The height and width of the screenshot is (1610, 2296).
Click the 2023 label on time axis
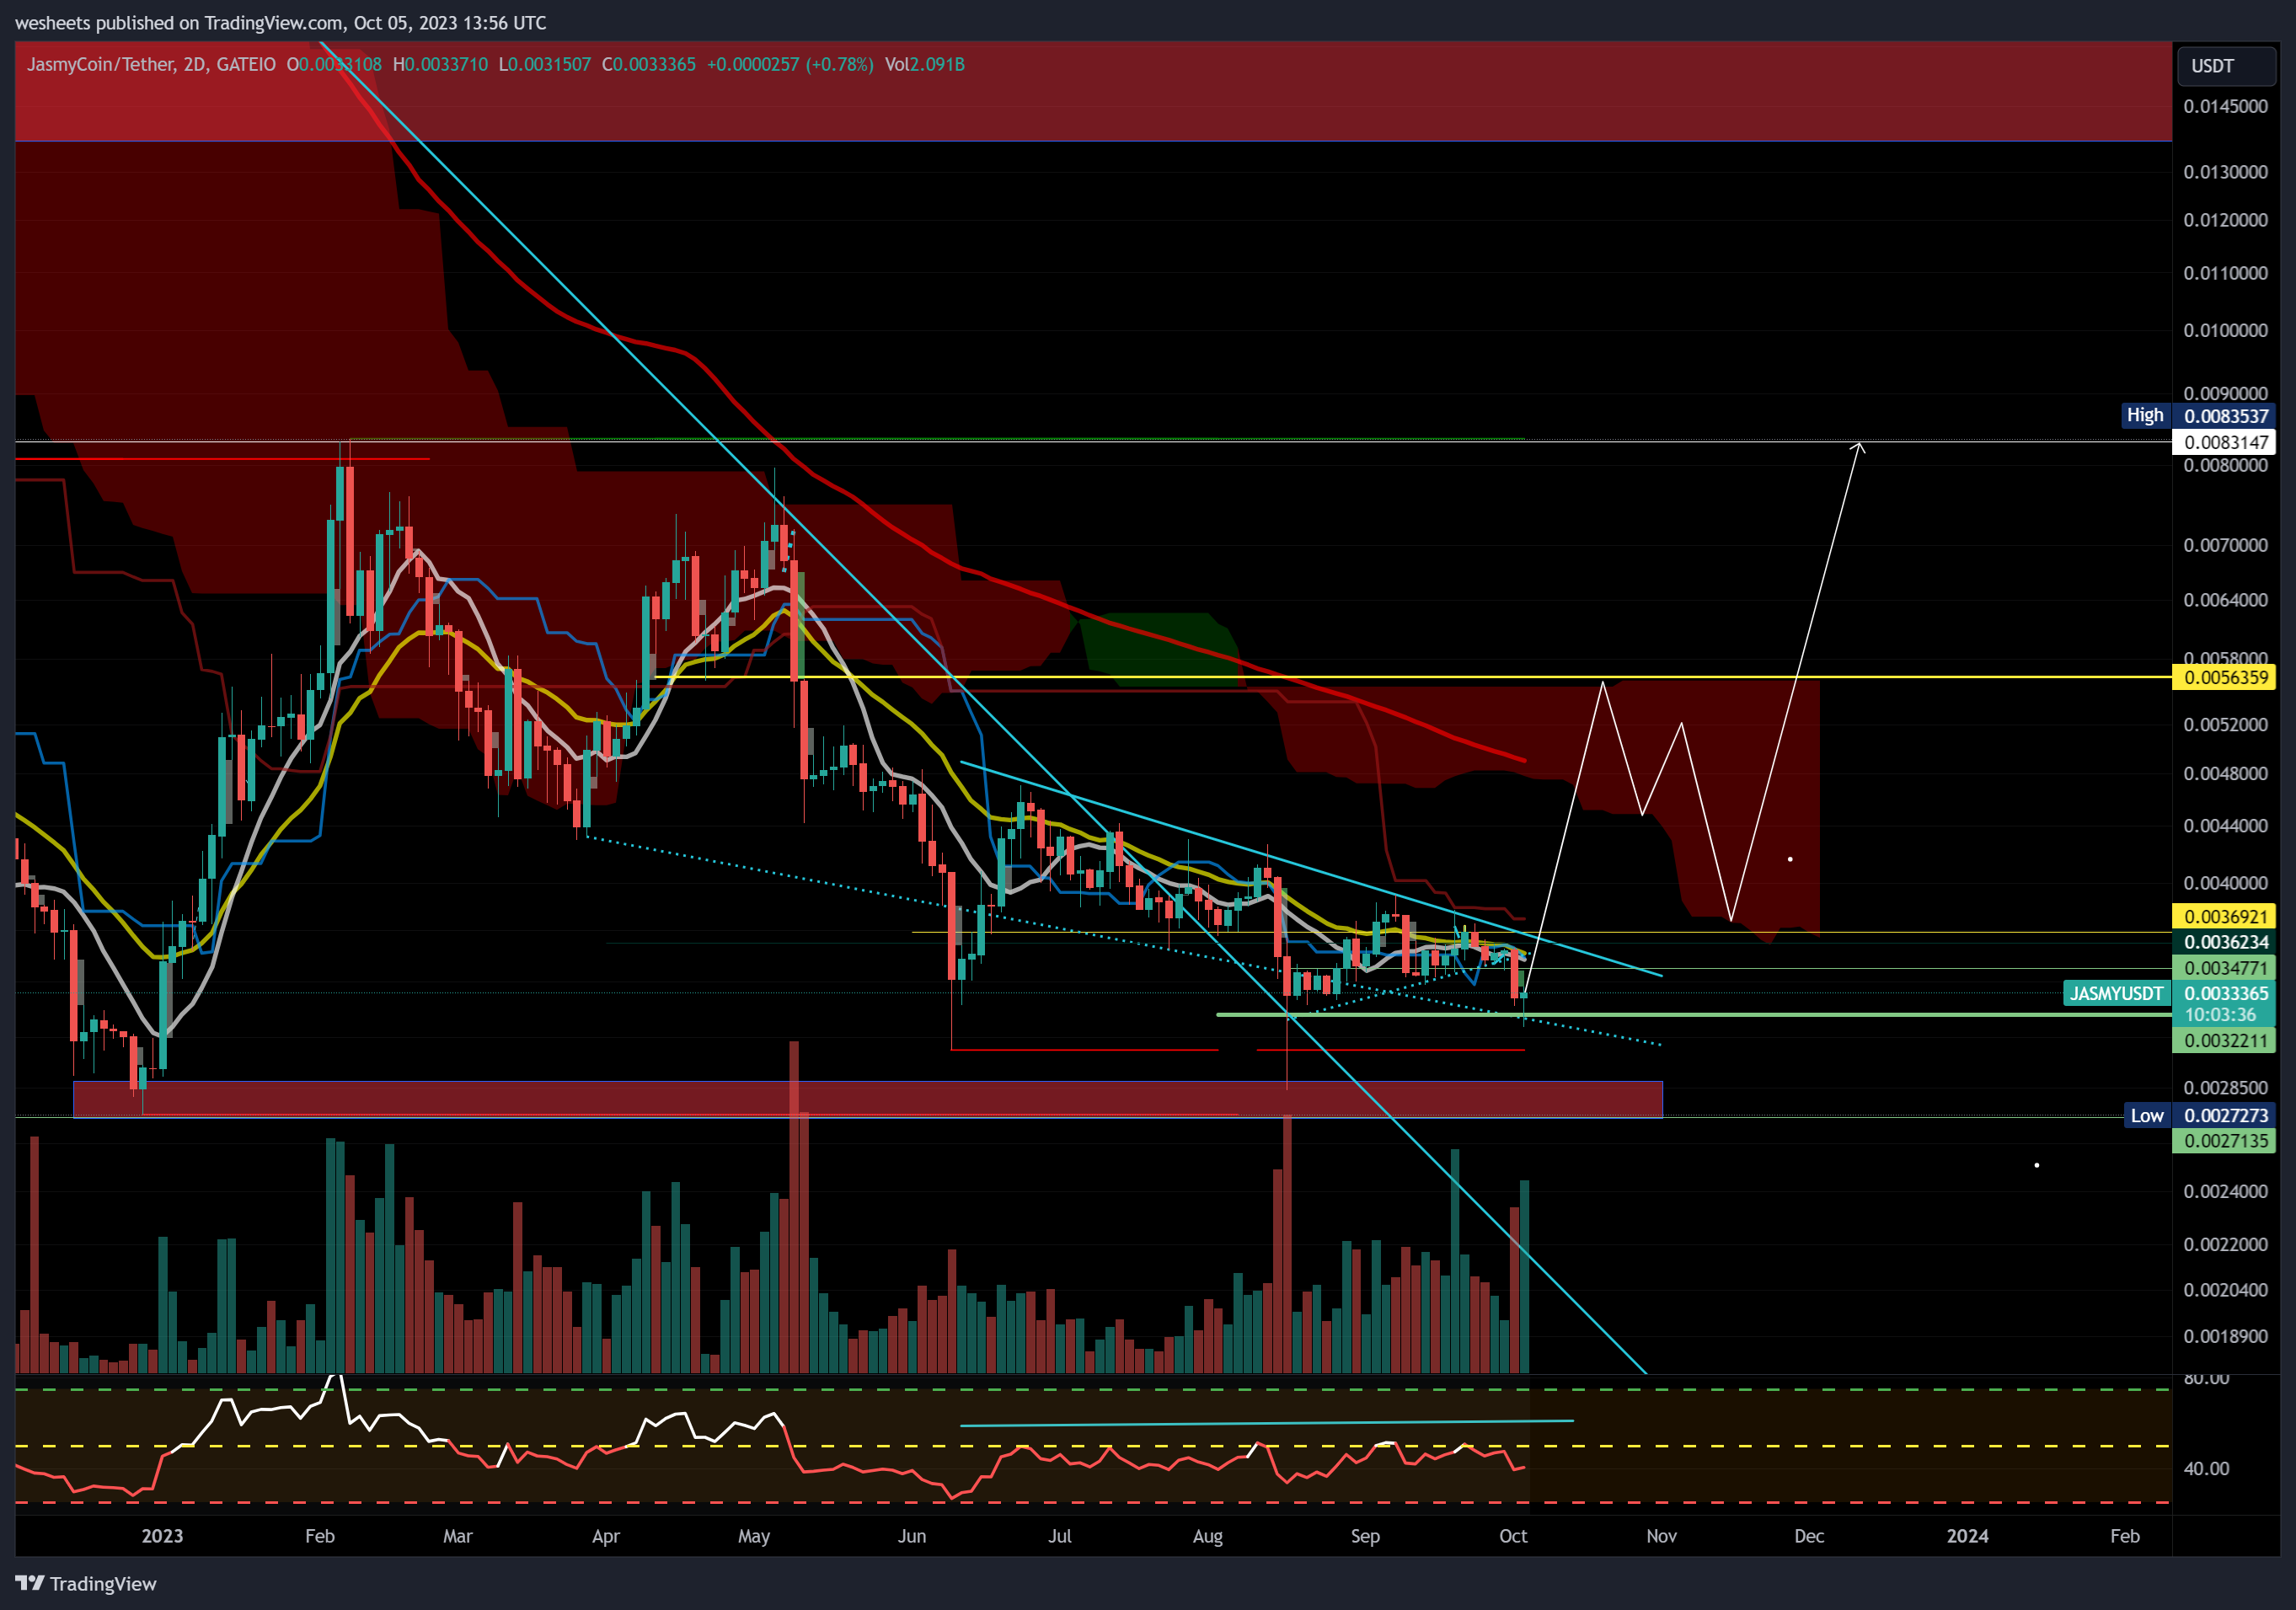[162, 1536]
